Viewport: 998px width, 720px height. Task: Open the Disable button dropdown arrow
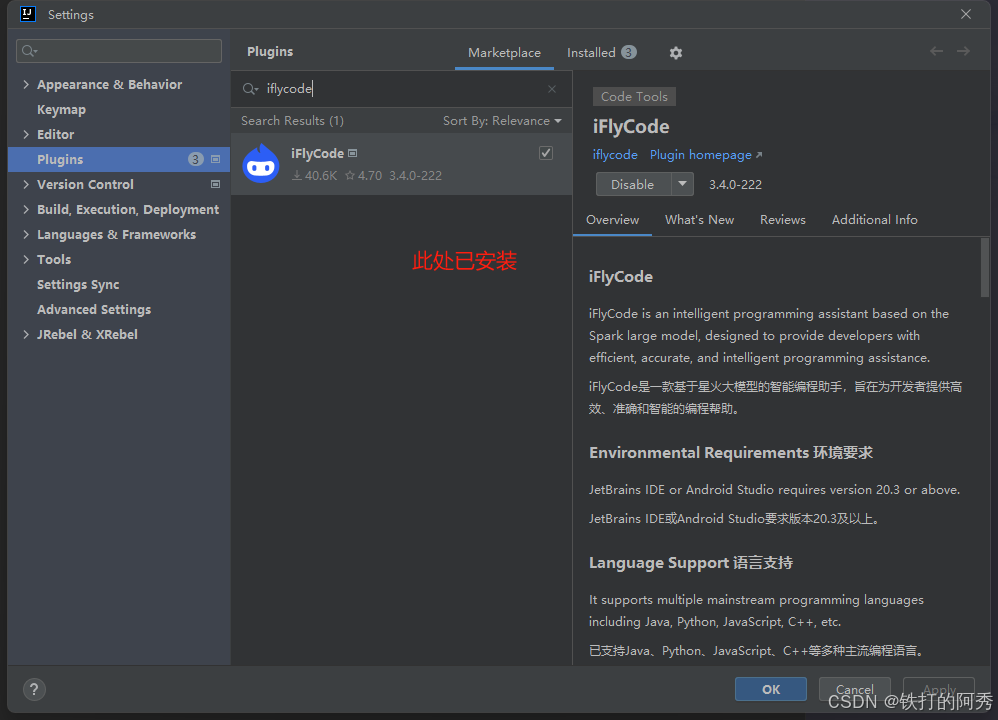[x=682, y=184]
